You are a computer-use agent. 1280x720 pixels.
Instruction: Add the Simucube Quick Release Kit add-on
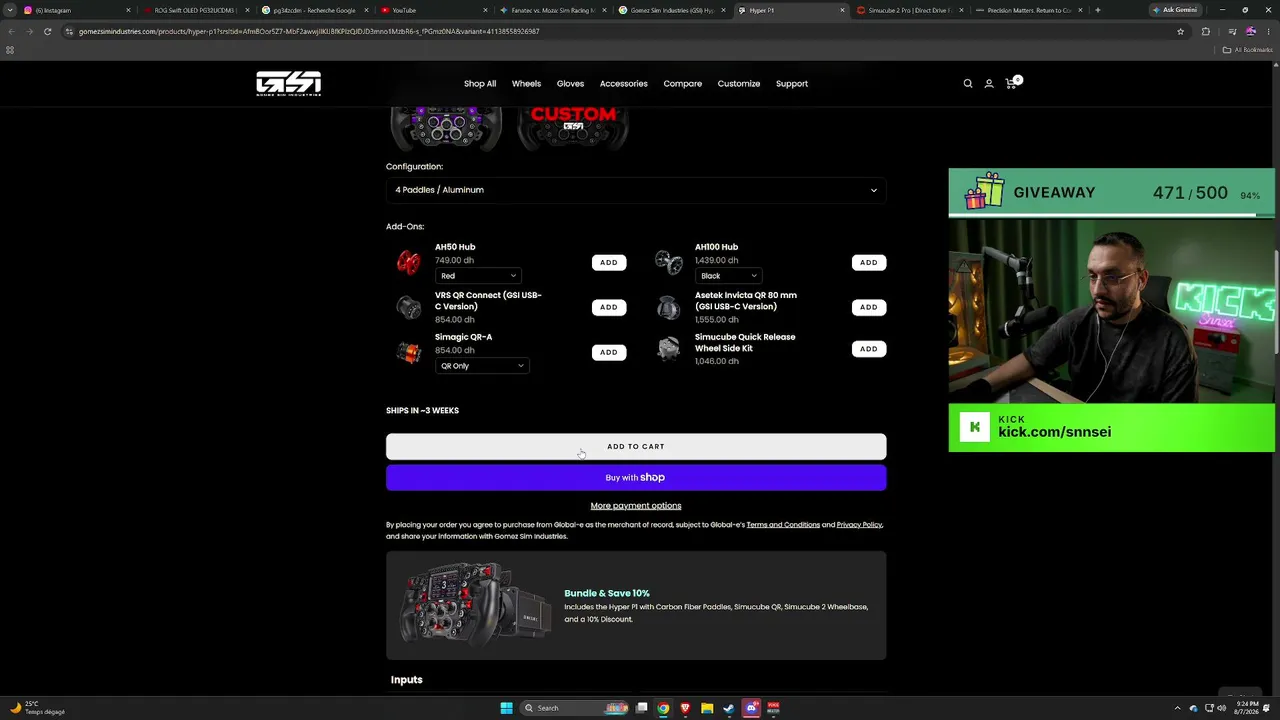tap(869, 349)
